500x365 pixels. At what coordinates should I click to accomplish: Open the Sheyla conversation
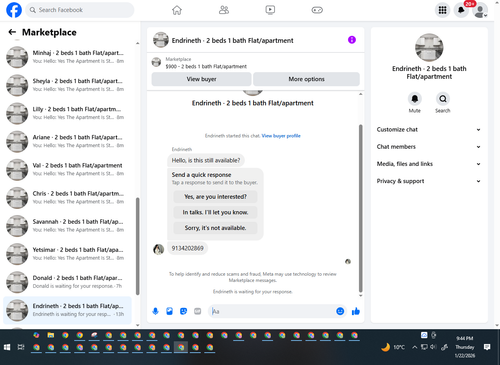(x=67, y=85)
